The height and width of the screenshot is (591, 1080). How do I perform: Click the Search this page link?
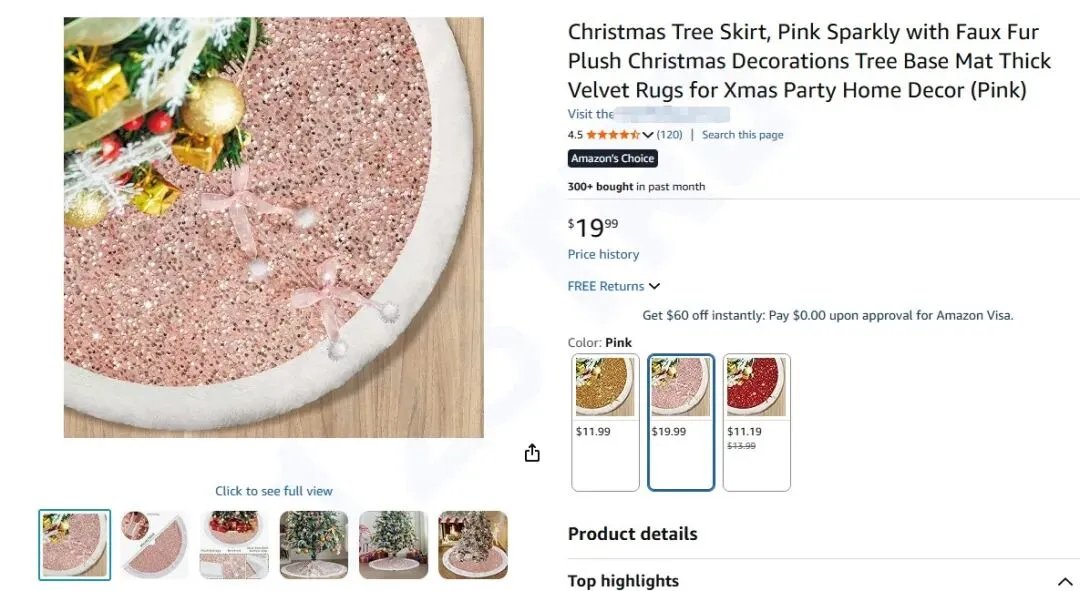tap(742, 135)
